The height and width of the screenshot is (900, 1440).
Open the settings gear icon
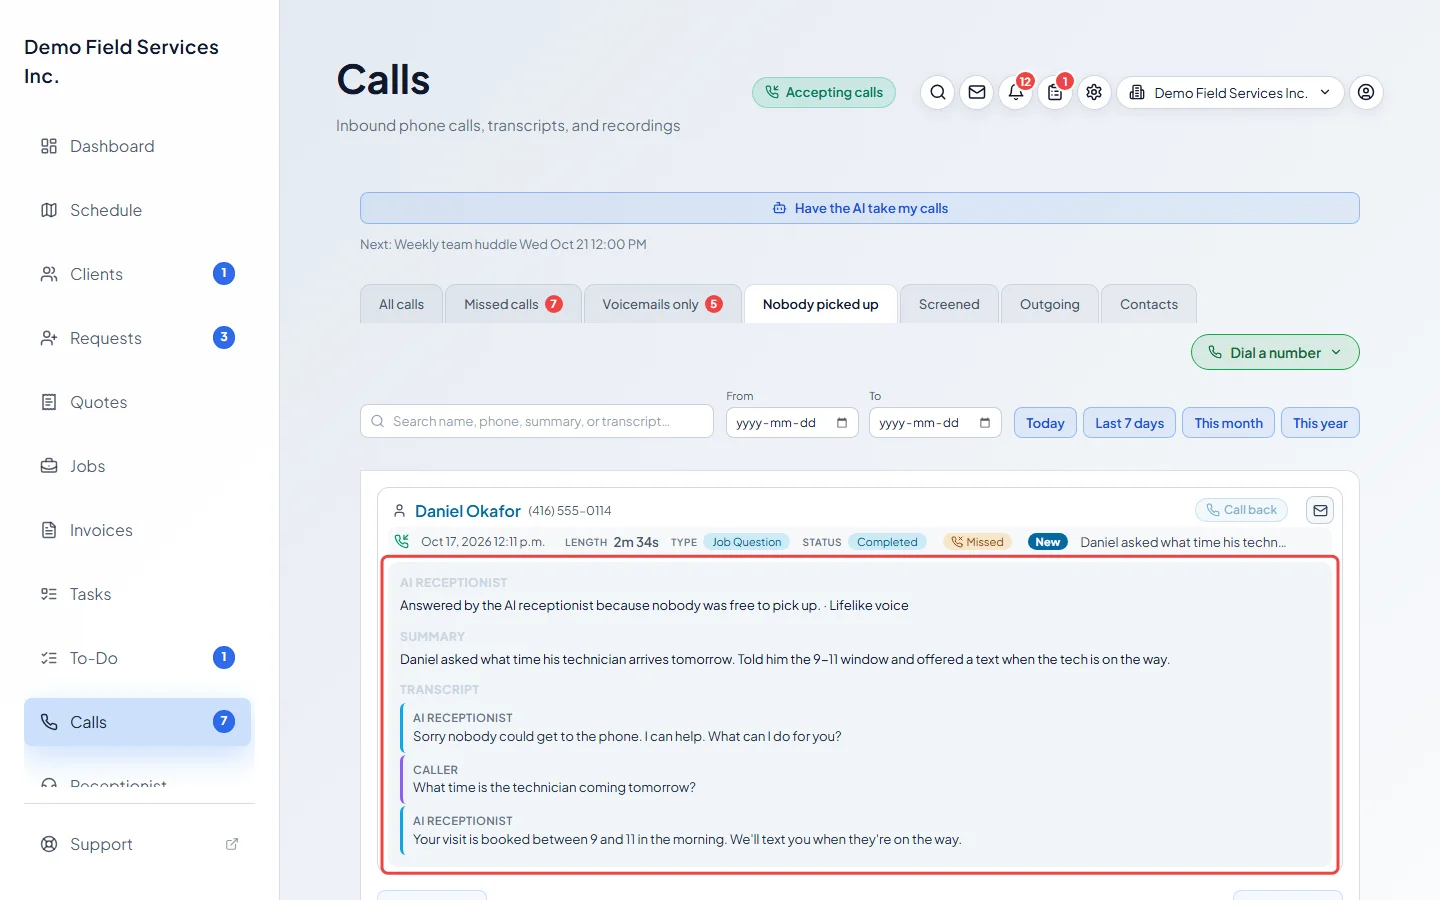[1094, 92]
